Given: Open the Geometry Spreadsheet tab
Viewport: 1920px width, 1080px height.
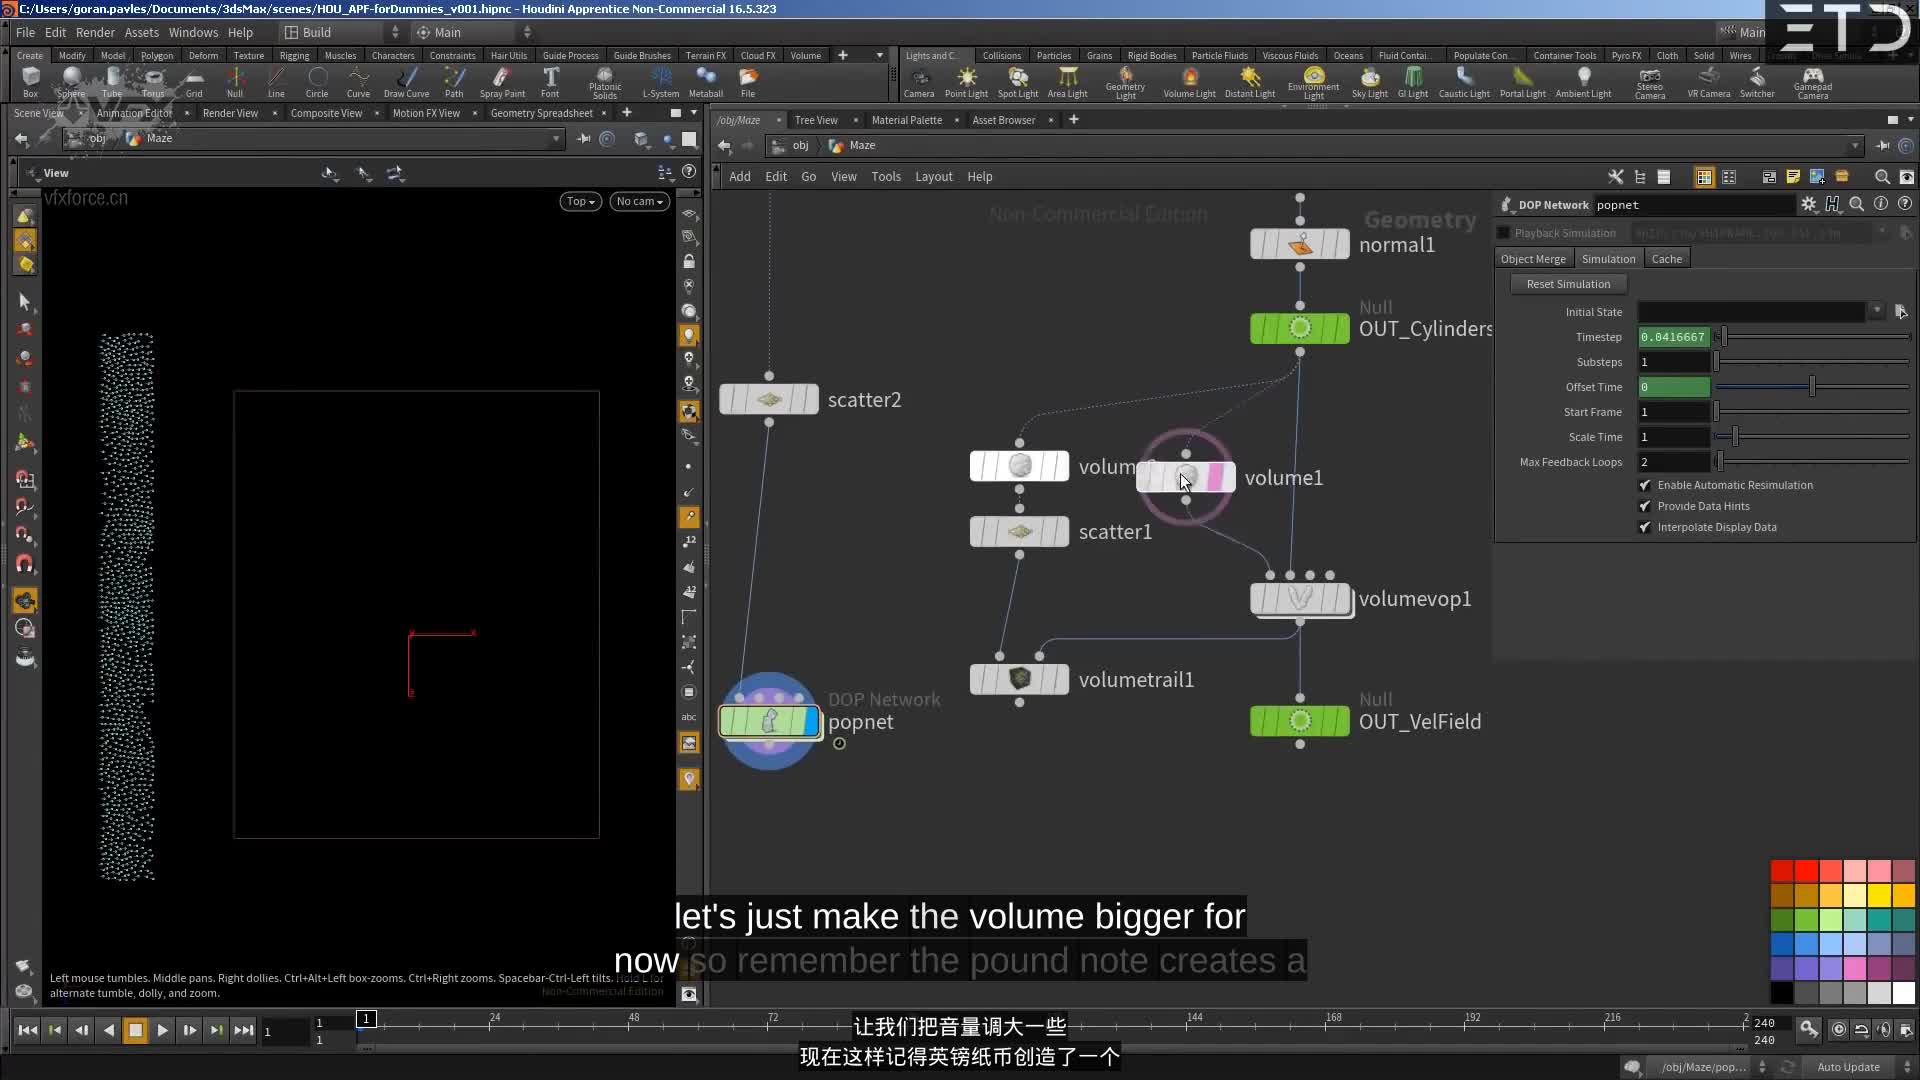Looking at the screenshot, I should coord(541,113).
